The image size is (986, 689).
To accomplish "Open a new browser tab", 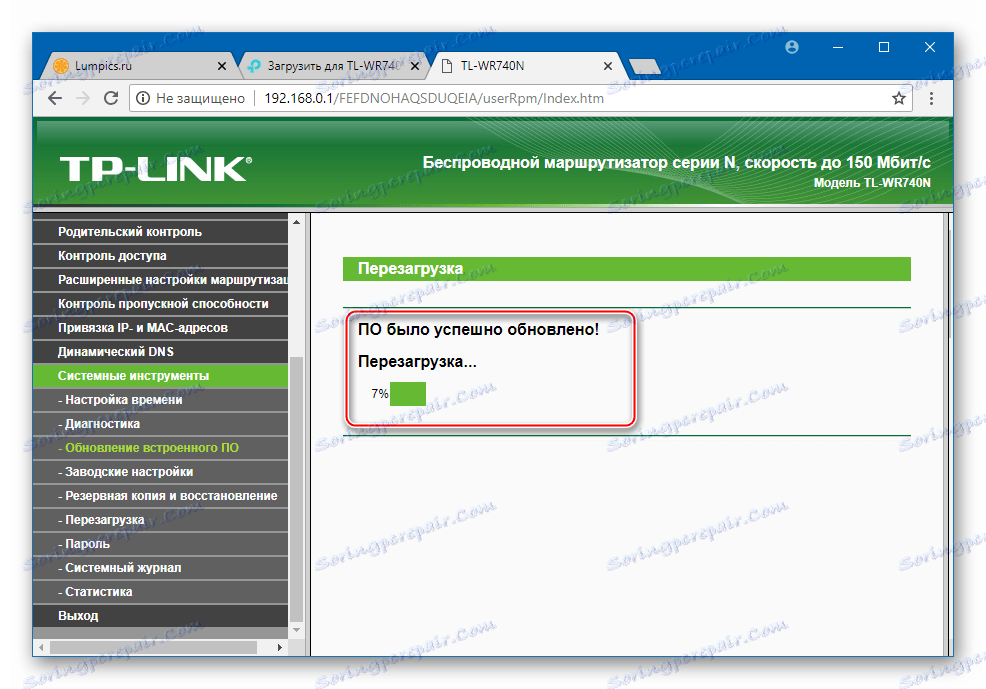I will [644, 66].
